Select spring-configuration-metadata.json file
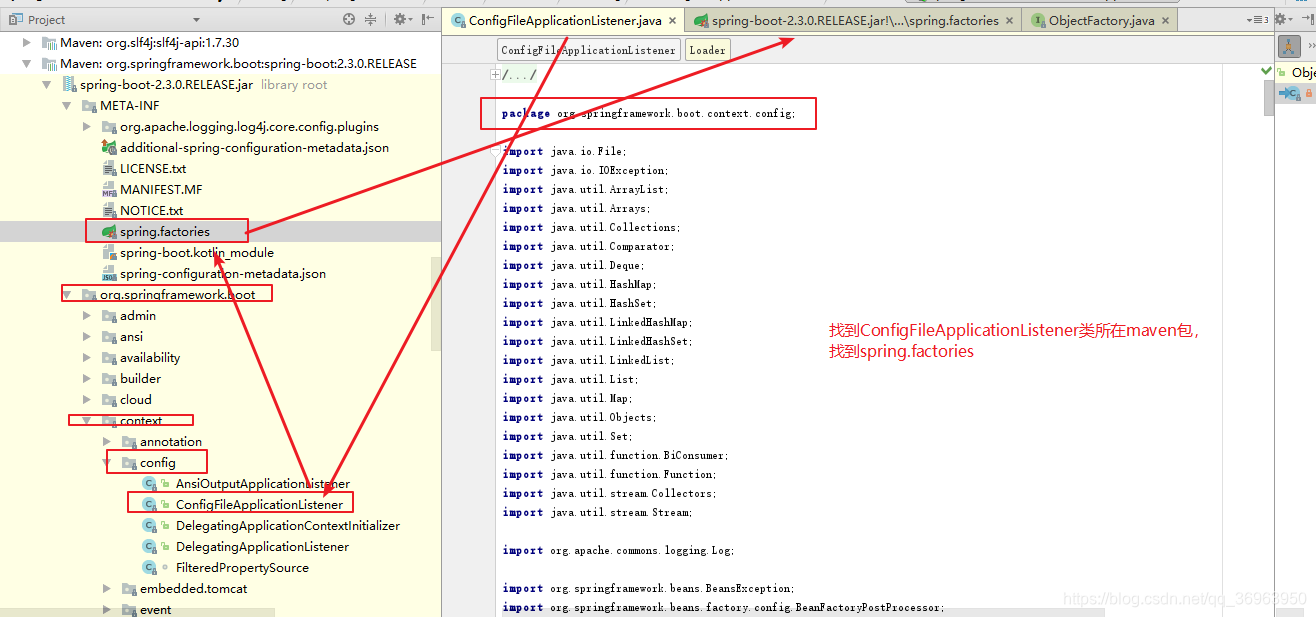This screenshot has height=617, width=1316. coord(223,274)
